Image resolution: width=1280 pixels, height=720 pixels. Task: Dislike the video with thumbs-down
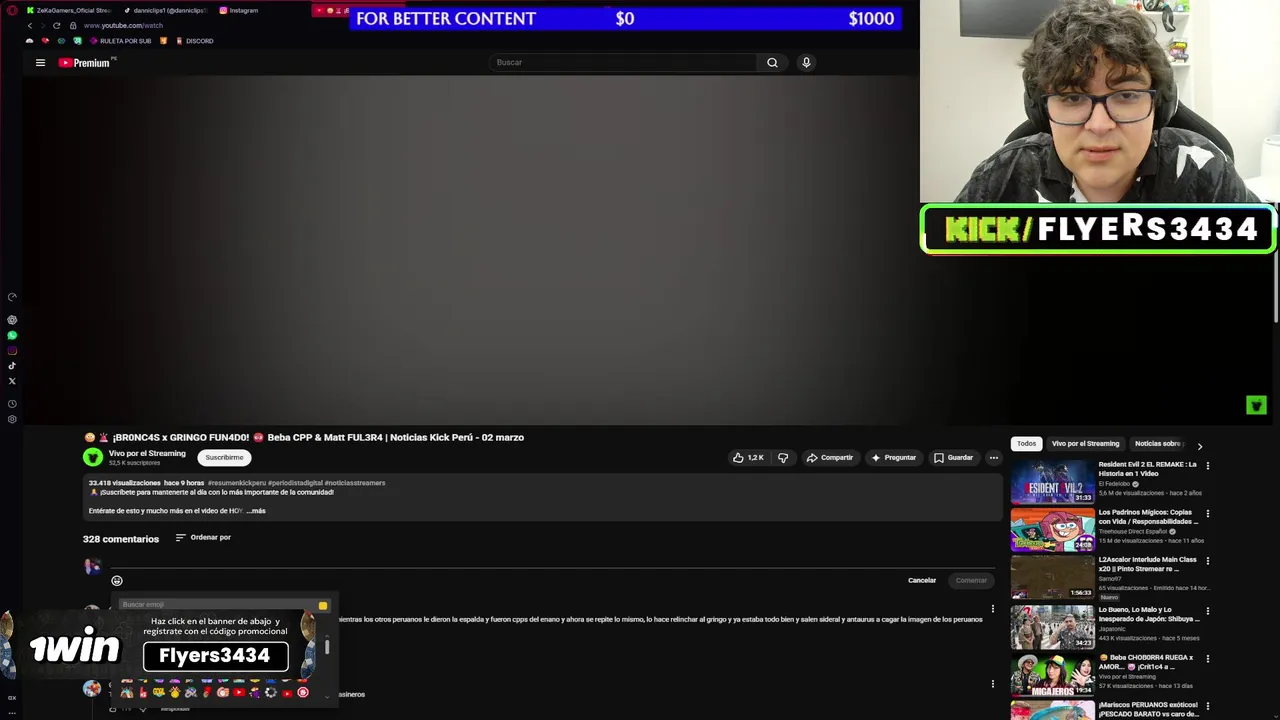783,458
